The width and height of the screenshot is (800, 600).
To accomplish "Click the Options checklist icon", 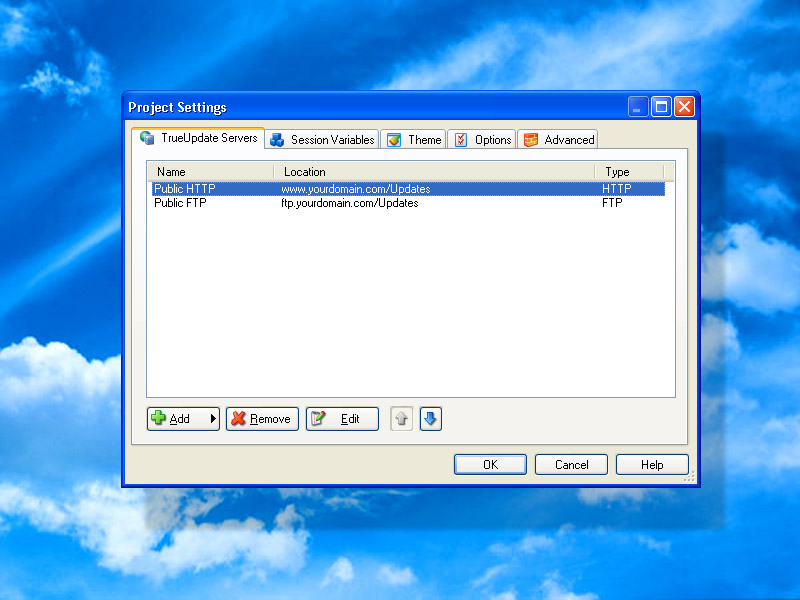I will click(x=461, y=140).
